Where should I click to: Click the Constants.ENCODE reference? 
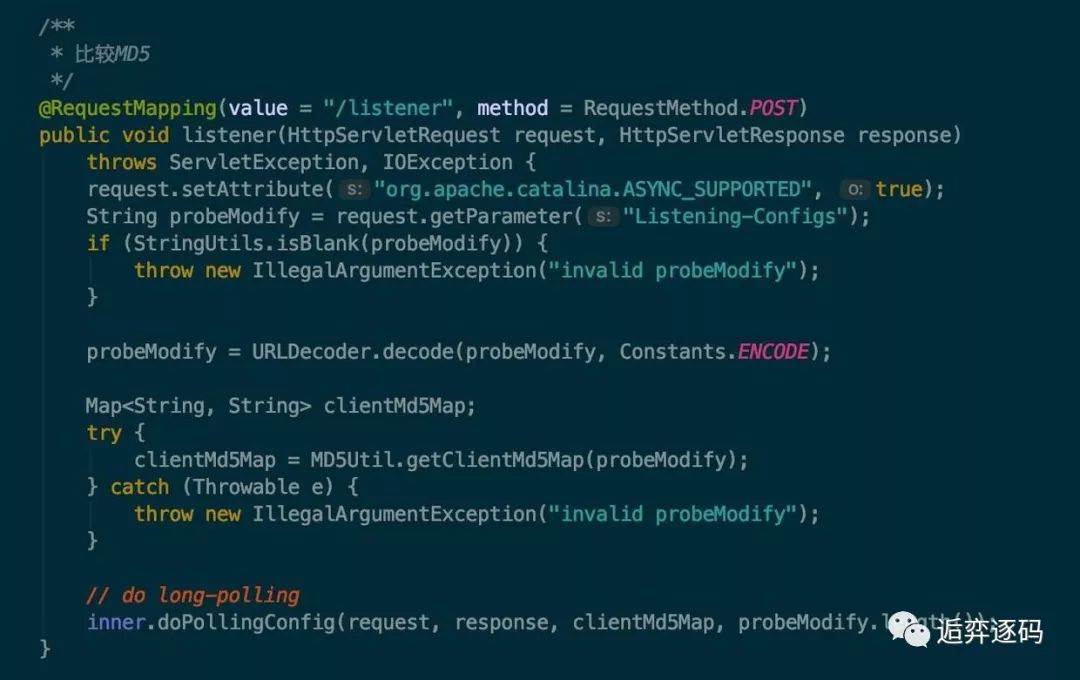(714, 352)
